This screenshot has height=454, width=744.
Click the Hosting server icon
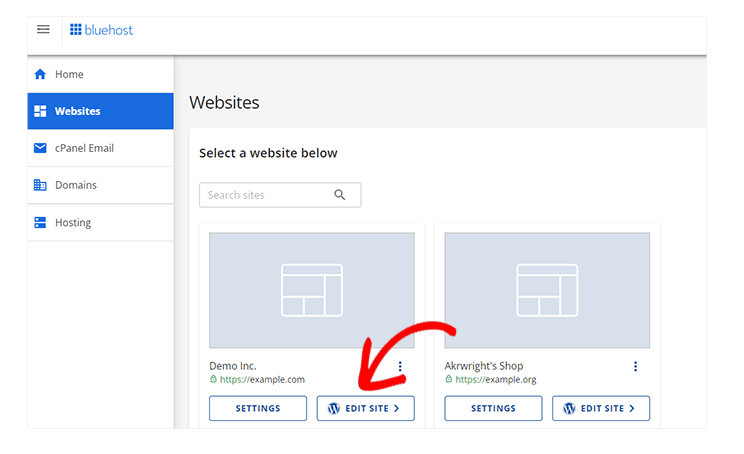40,222
